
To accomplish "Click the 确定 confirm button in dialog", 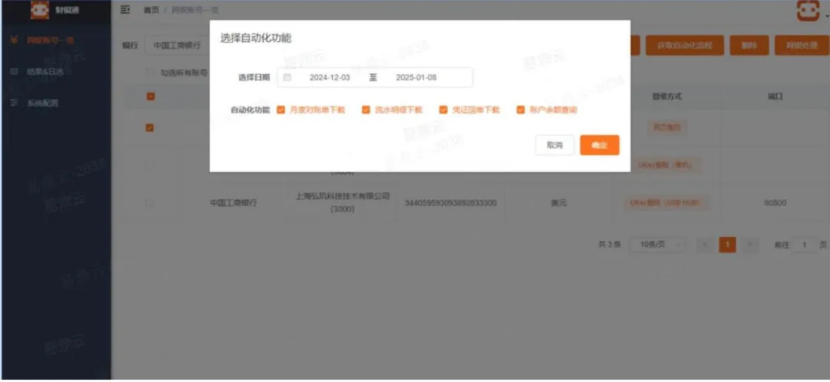I will click(599, 145).
